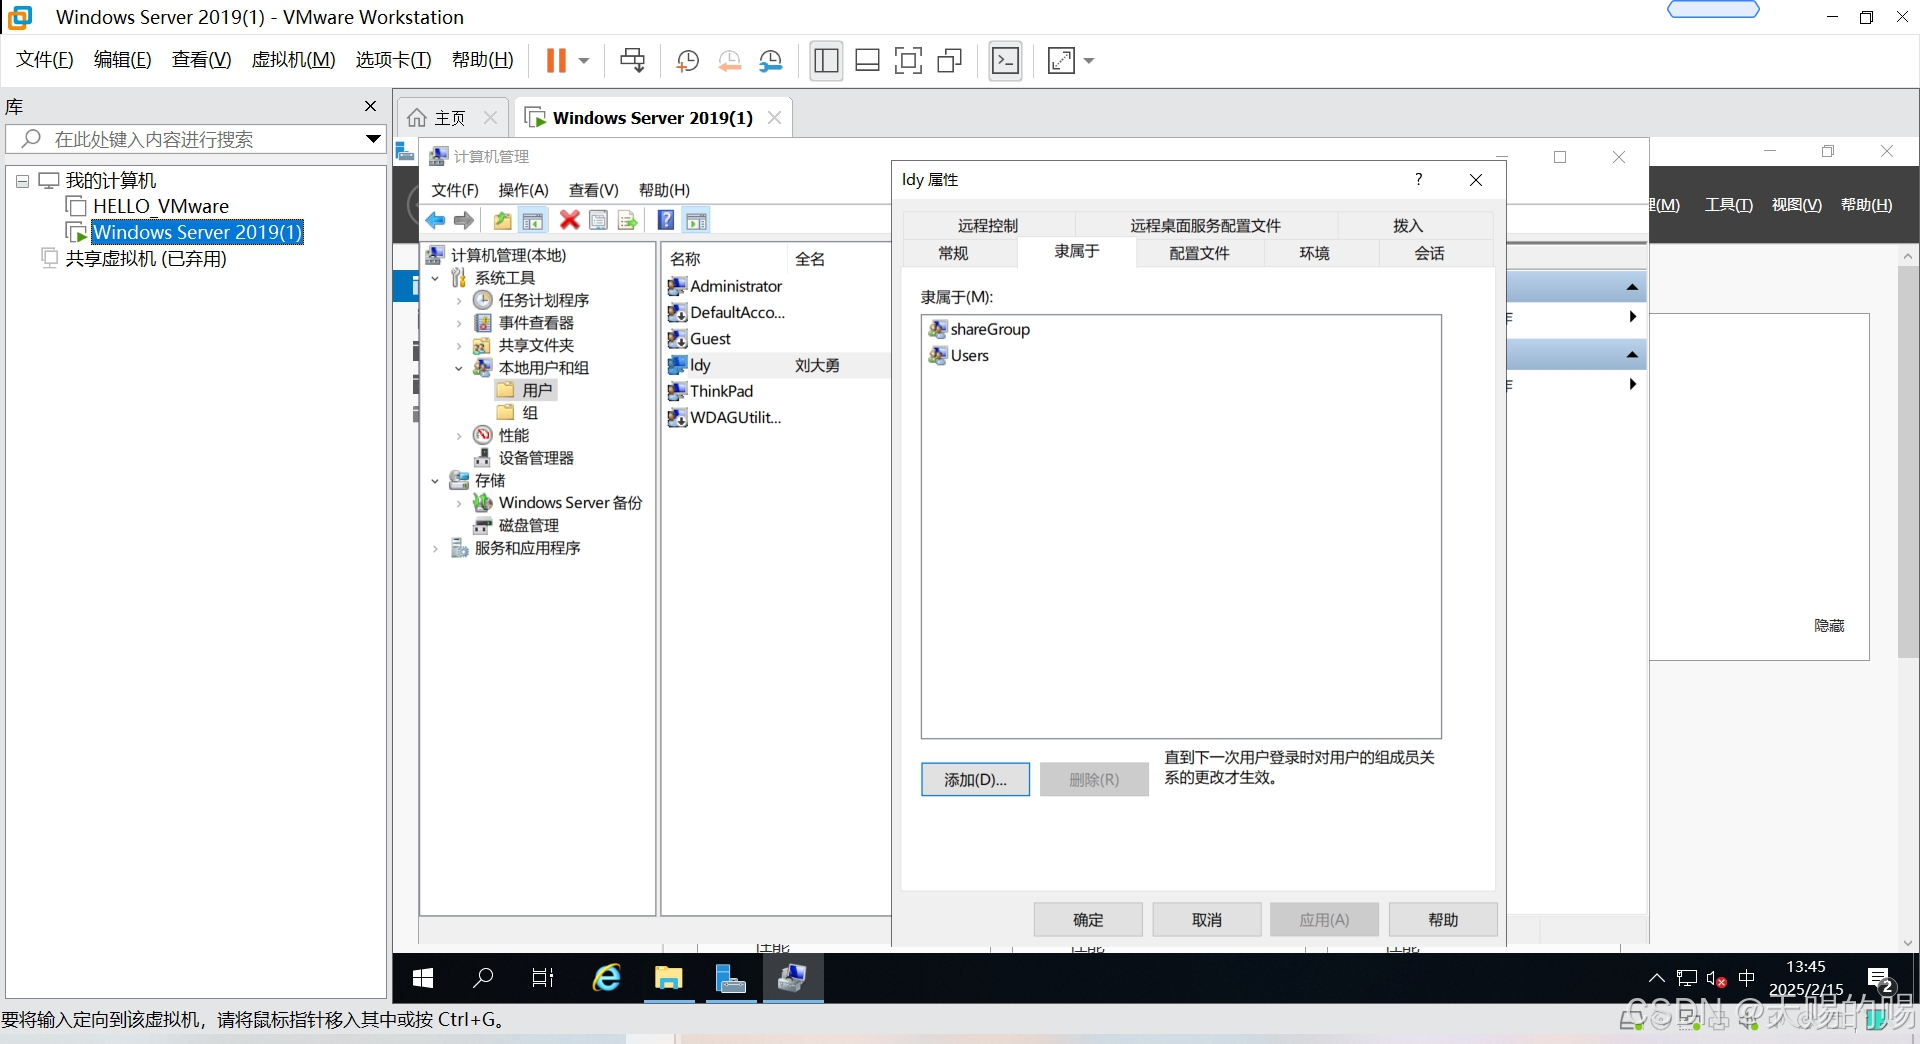Open the library search dropdown arrow
Viewport: 1920px width, 1044px height.
(373, 139)
